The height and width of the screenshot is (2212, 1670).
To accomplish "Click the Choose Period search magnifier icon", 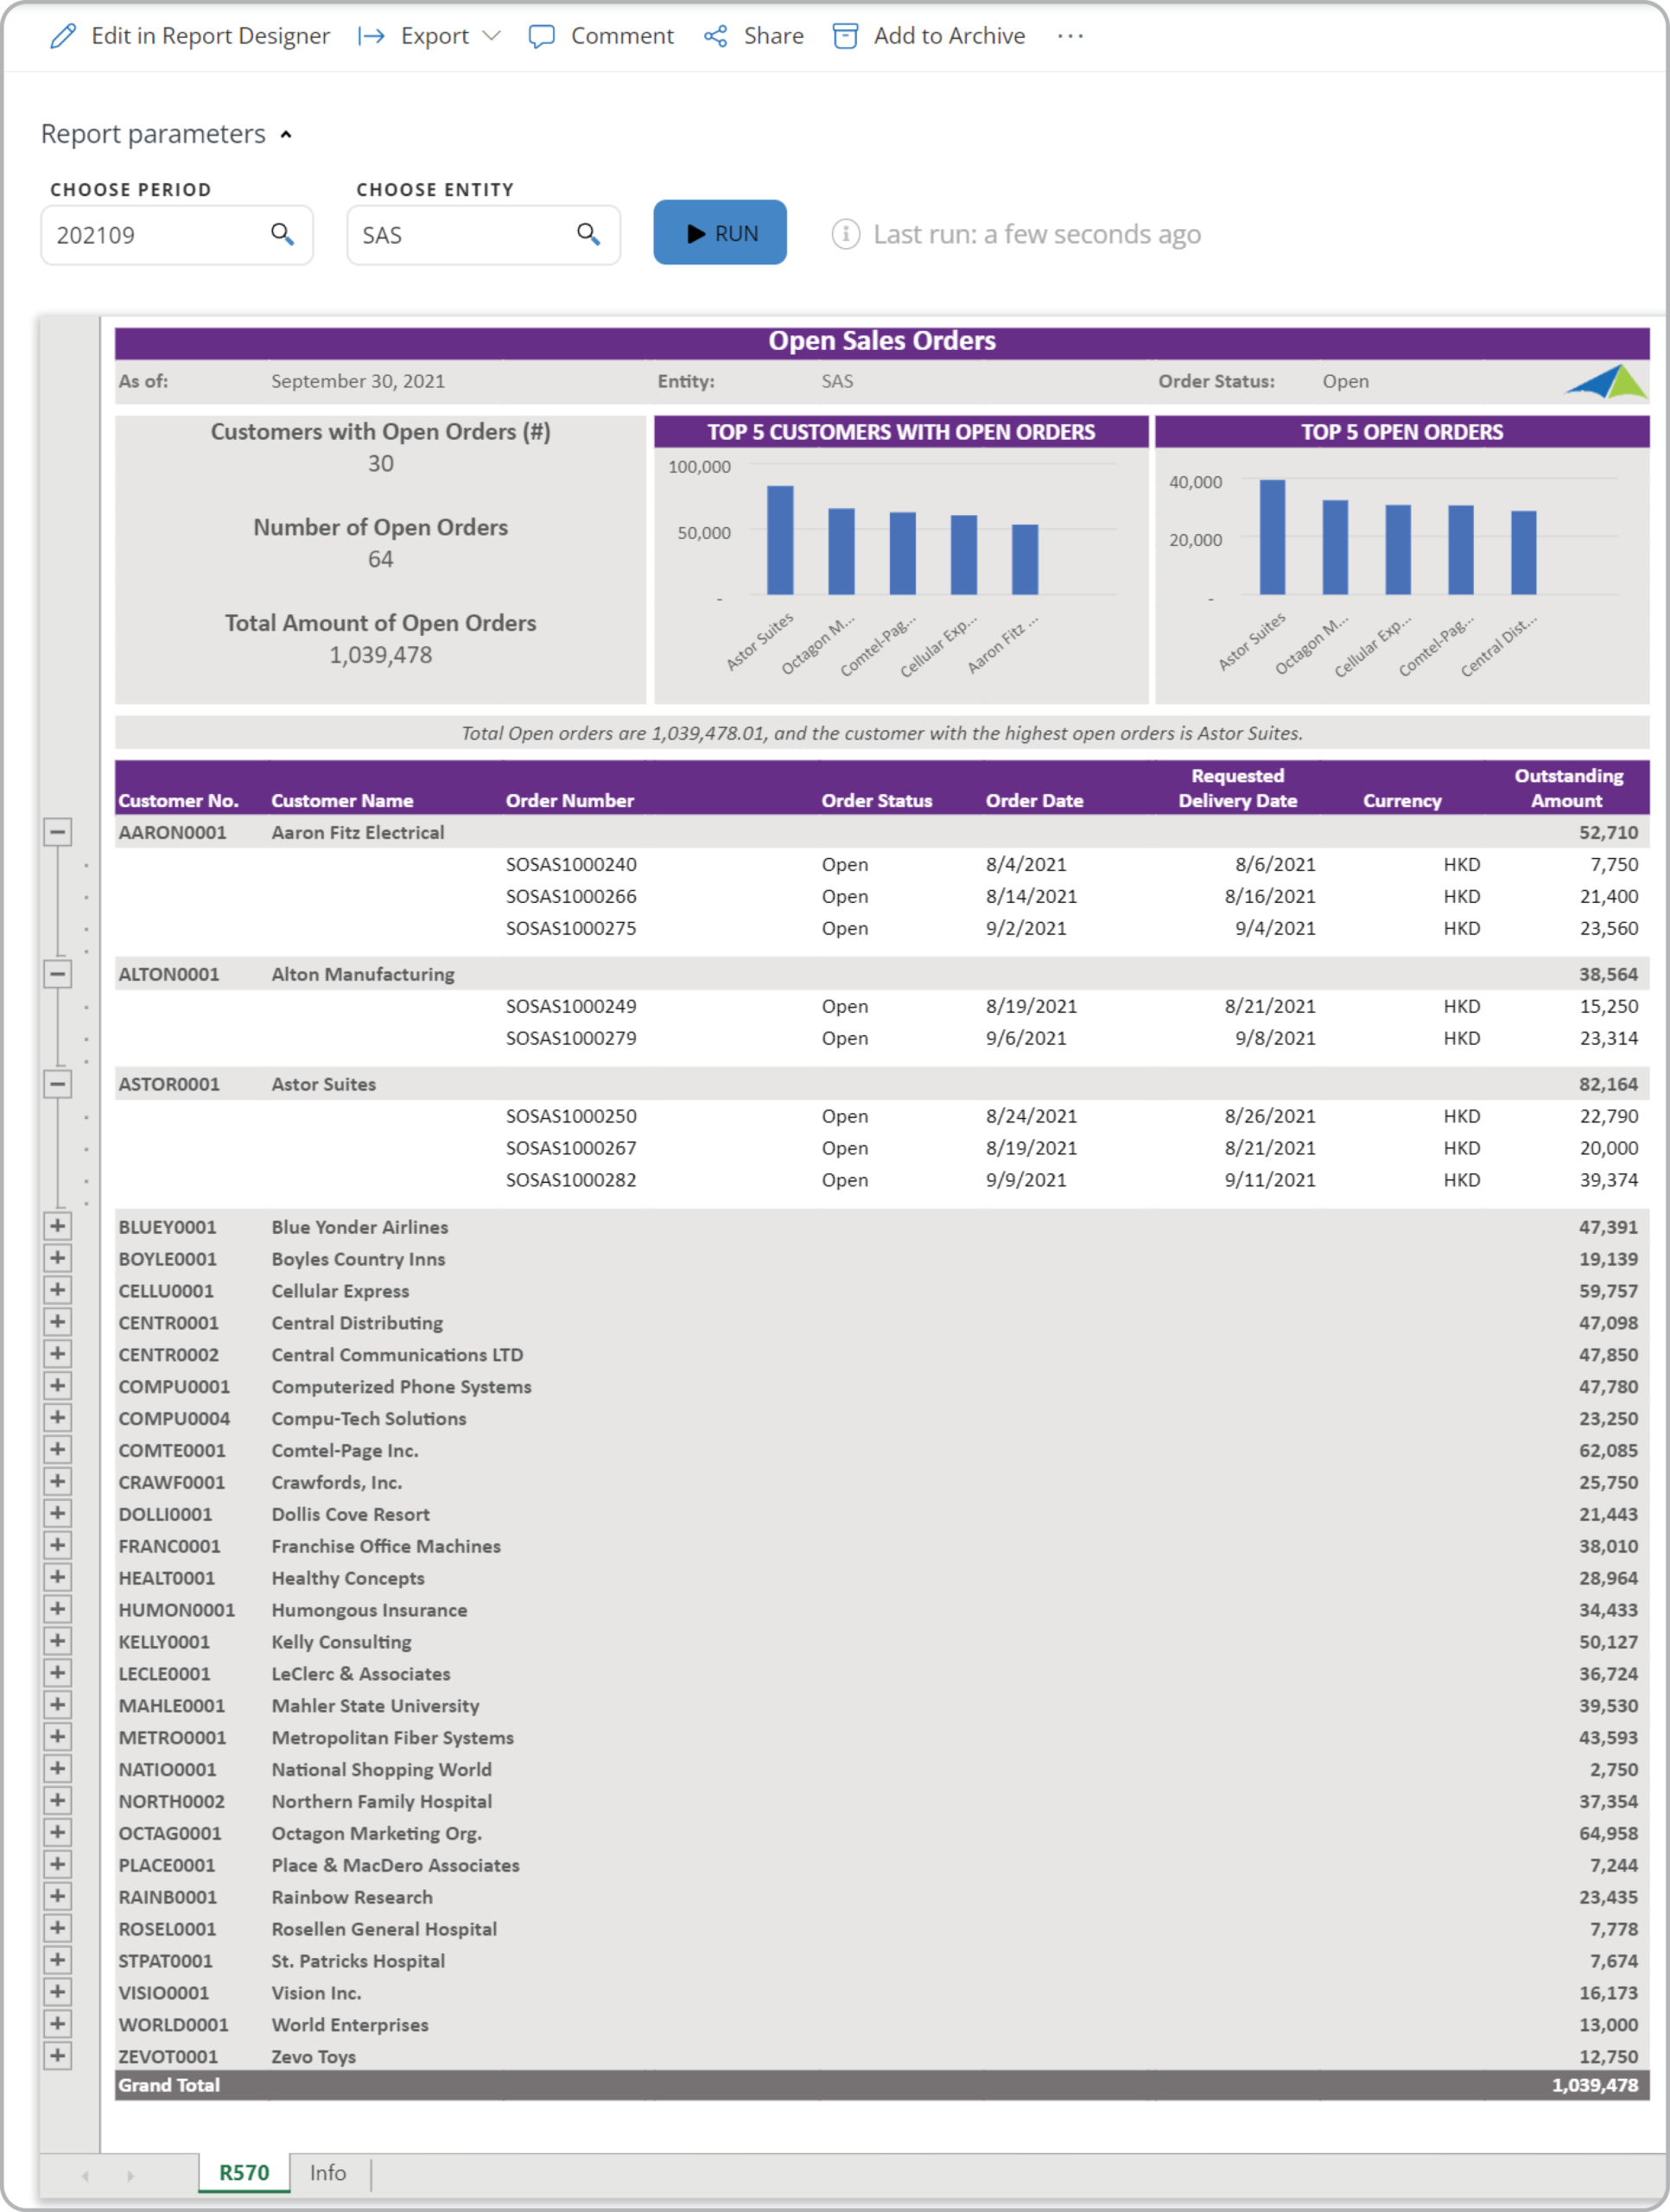I will [283, 234].
